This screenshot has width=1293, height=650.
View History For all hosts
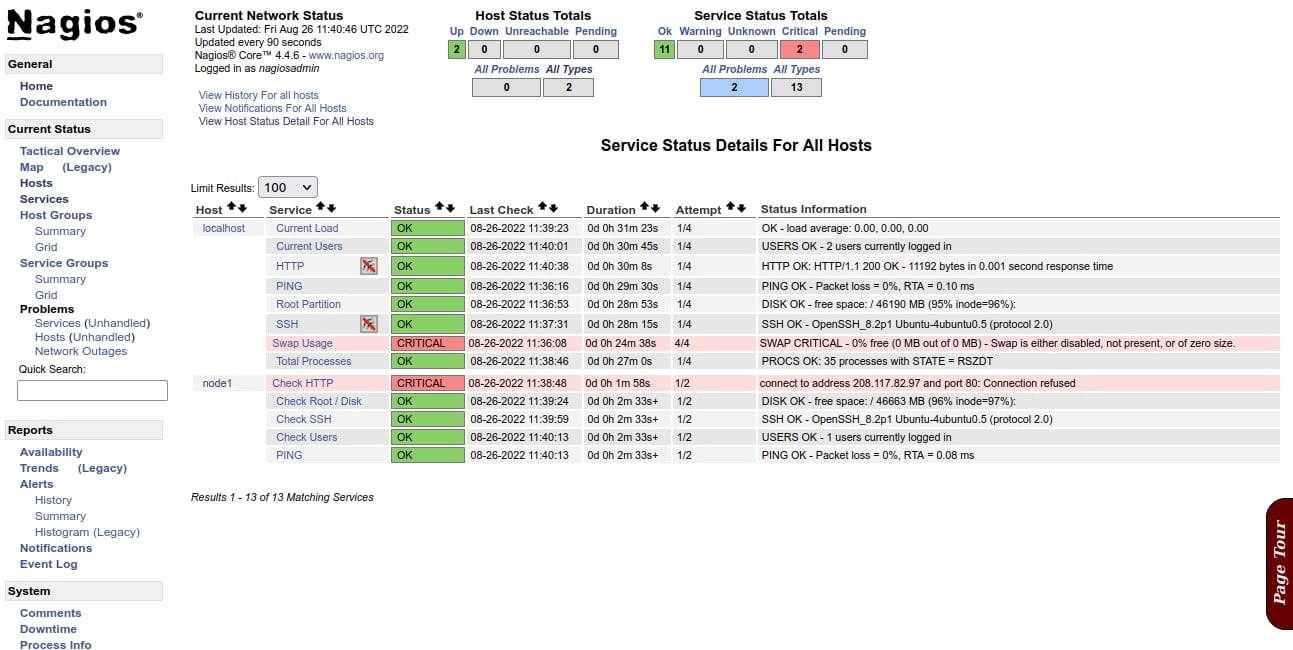259,95
